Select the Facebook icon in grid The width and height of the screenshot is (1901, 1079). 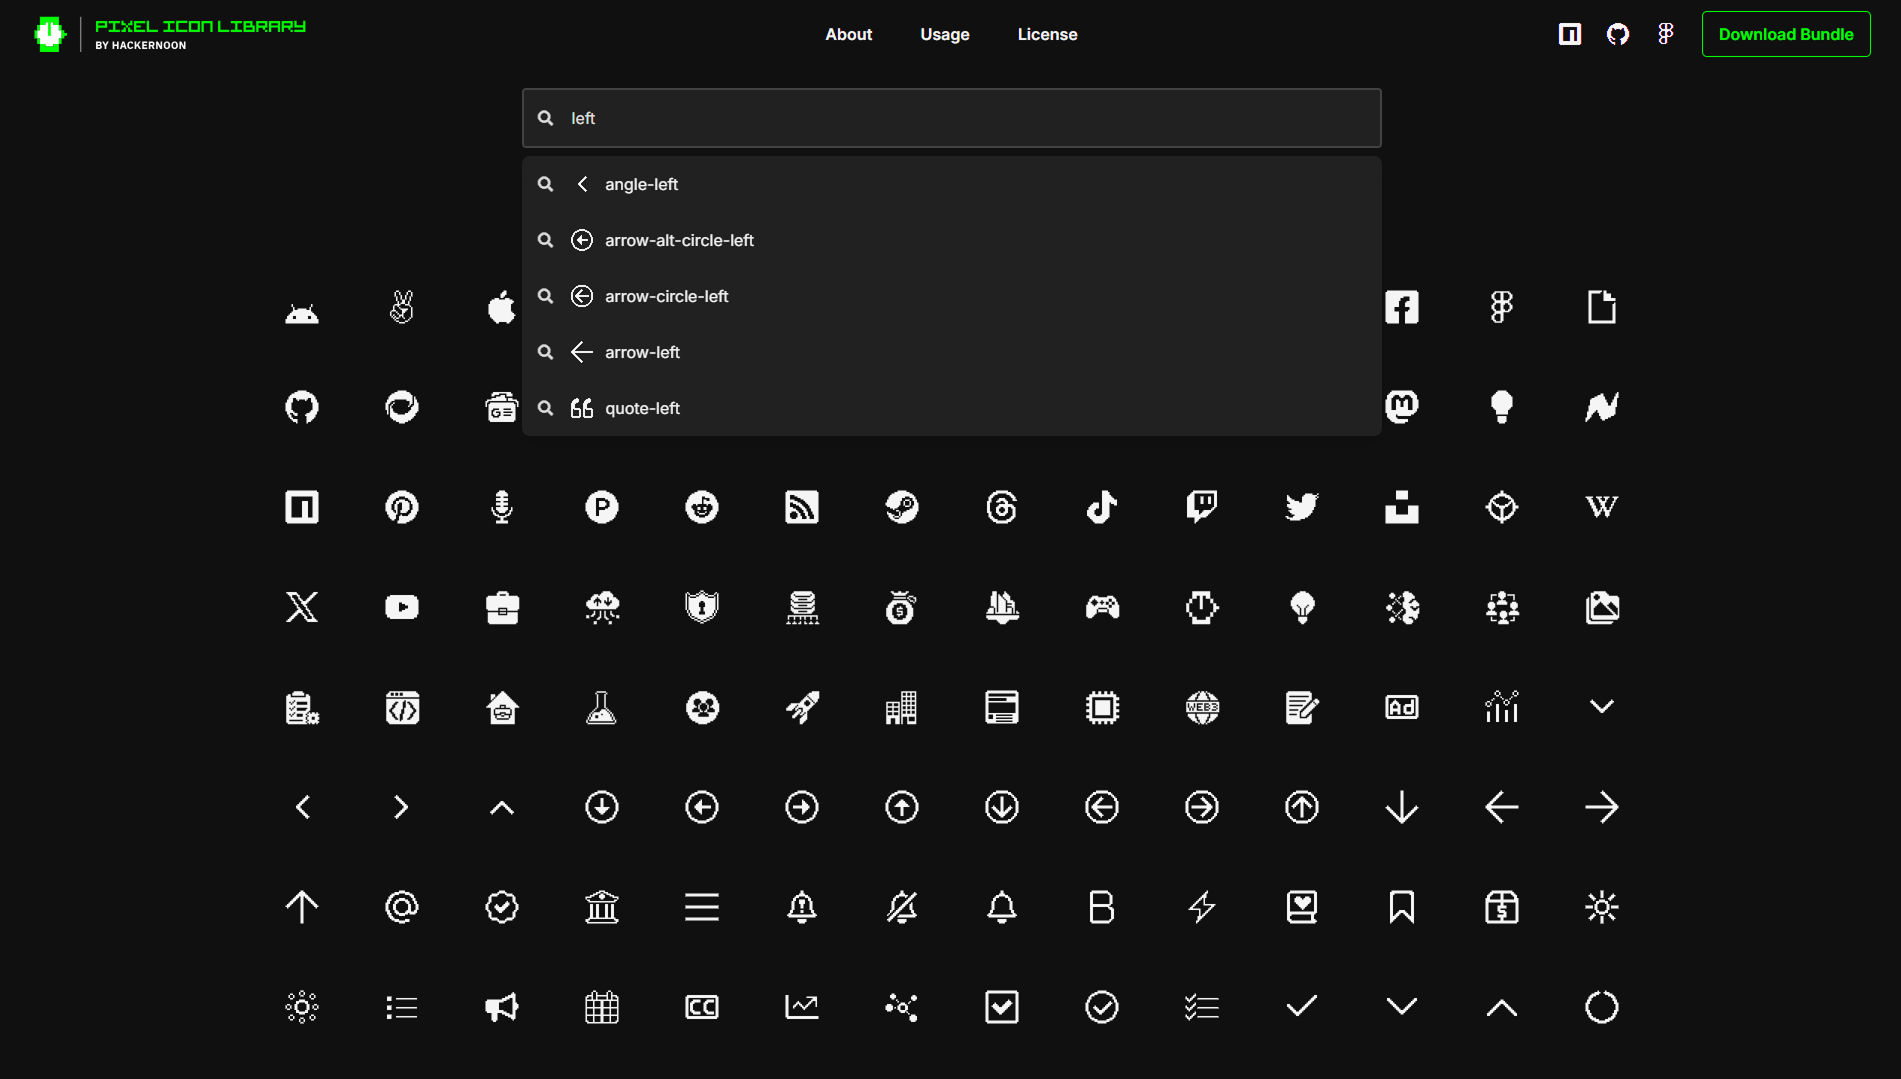pos(1402,307)
